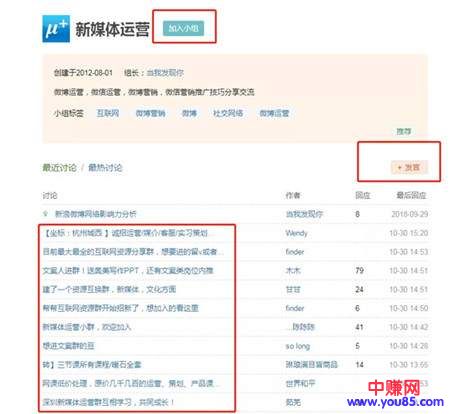Screen dimensions: 450x414
Task: Open finder's discussion with 6 replies
Action: pos(121,308)
